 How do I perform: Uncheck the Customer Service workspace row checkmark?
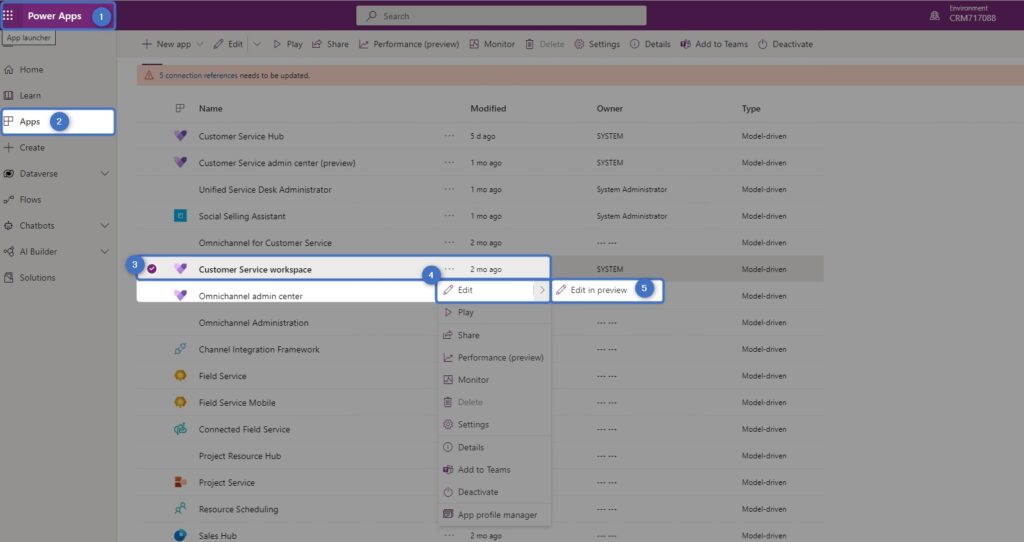(x=152, y=269)
